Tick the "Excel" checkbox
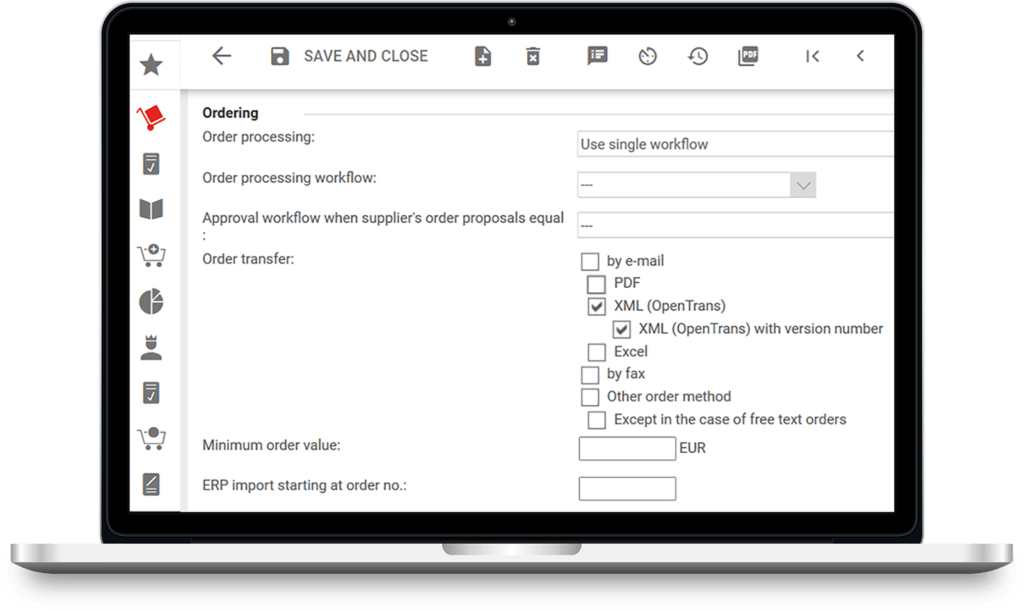1024x612 pixels. [x=597, y=352]
